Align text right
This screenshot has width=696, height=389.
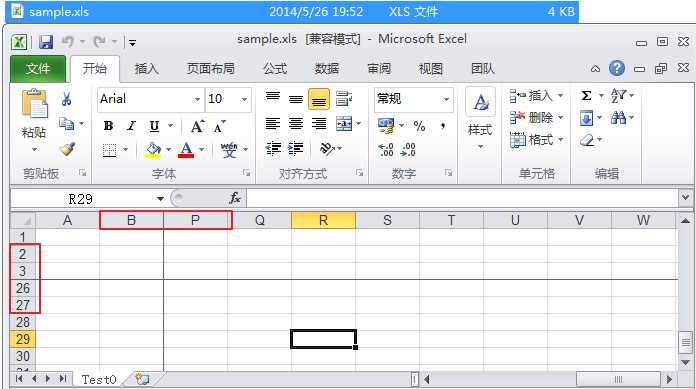click(x=319, y=123)
